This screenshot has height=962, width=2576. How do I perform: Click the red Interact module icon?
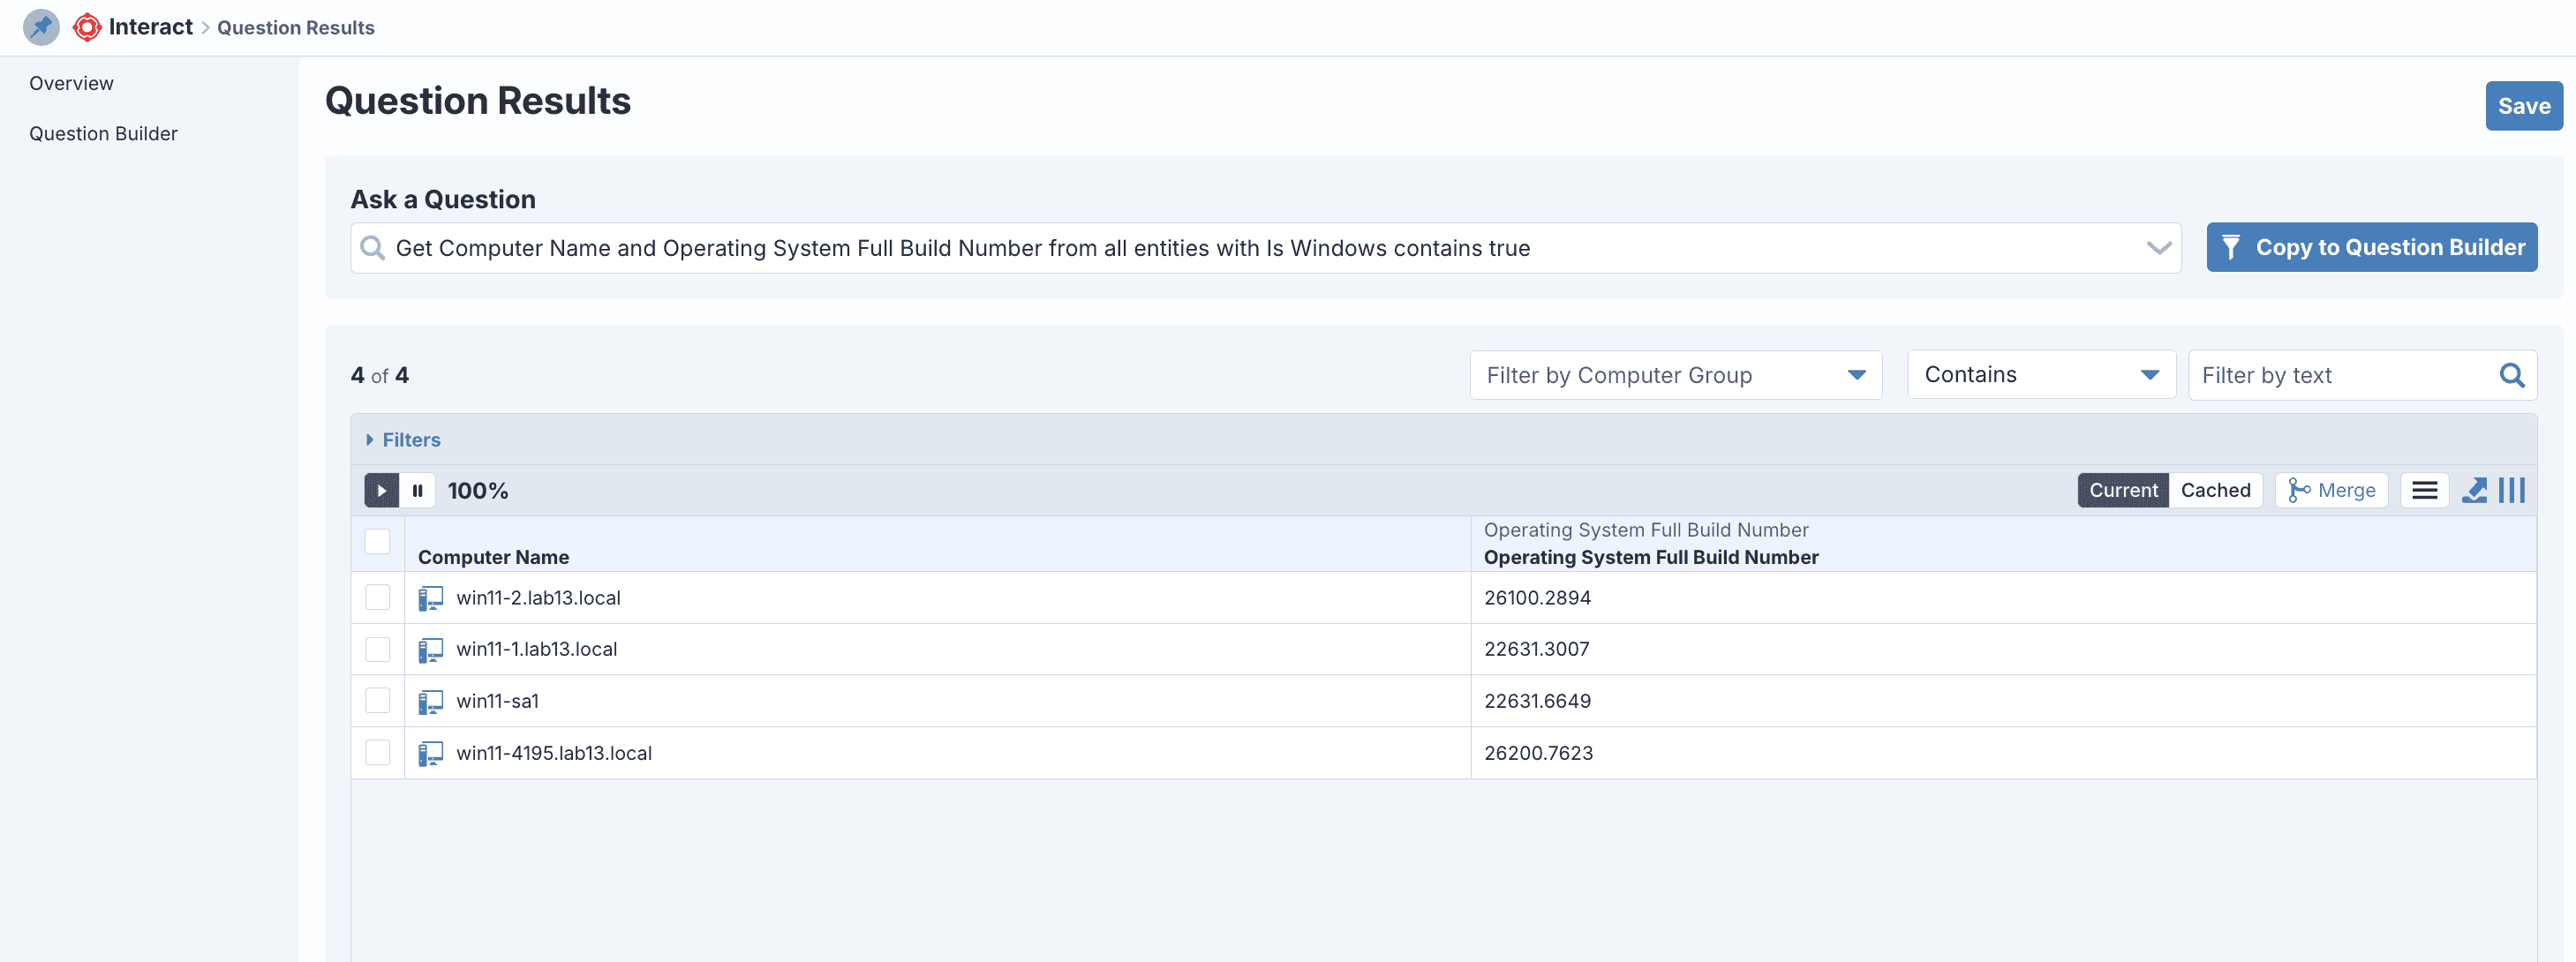click(87, 27)
